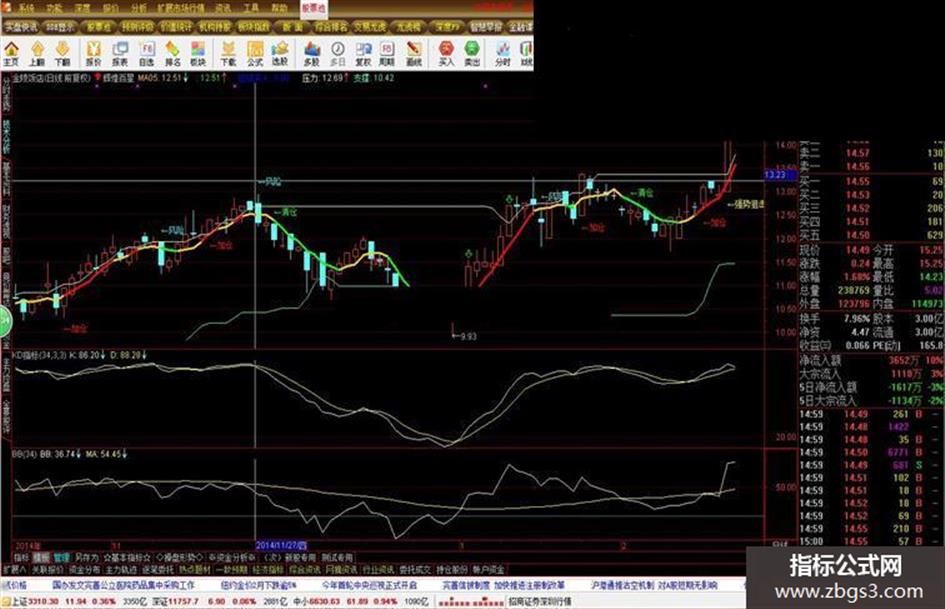Open the 扩展市场行情 menu
The image size is (945, 609).
coord(181,8)
